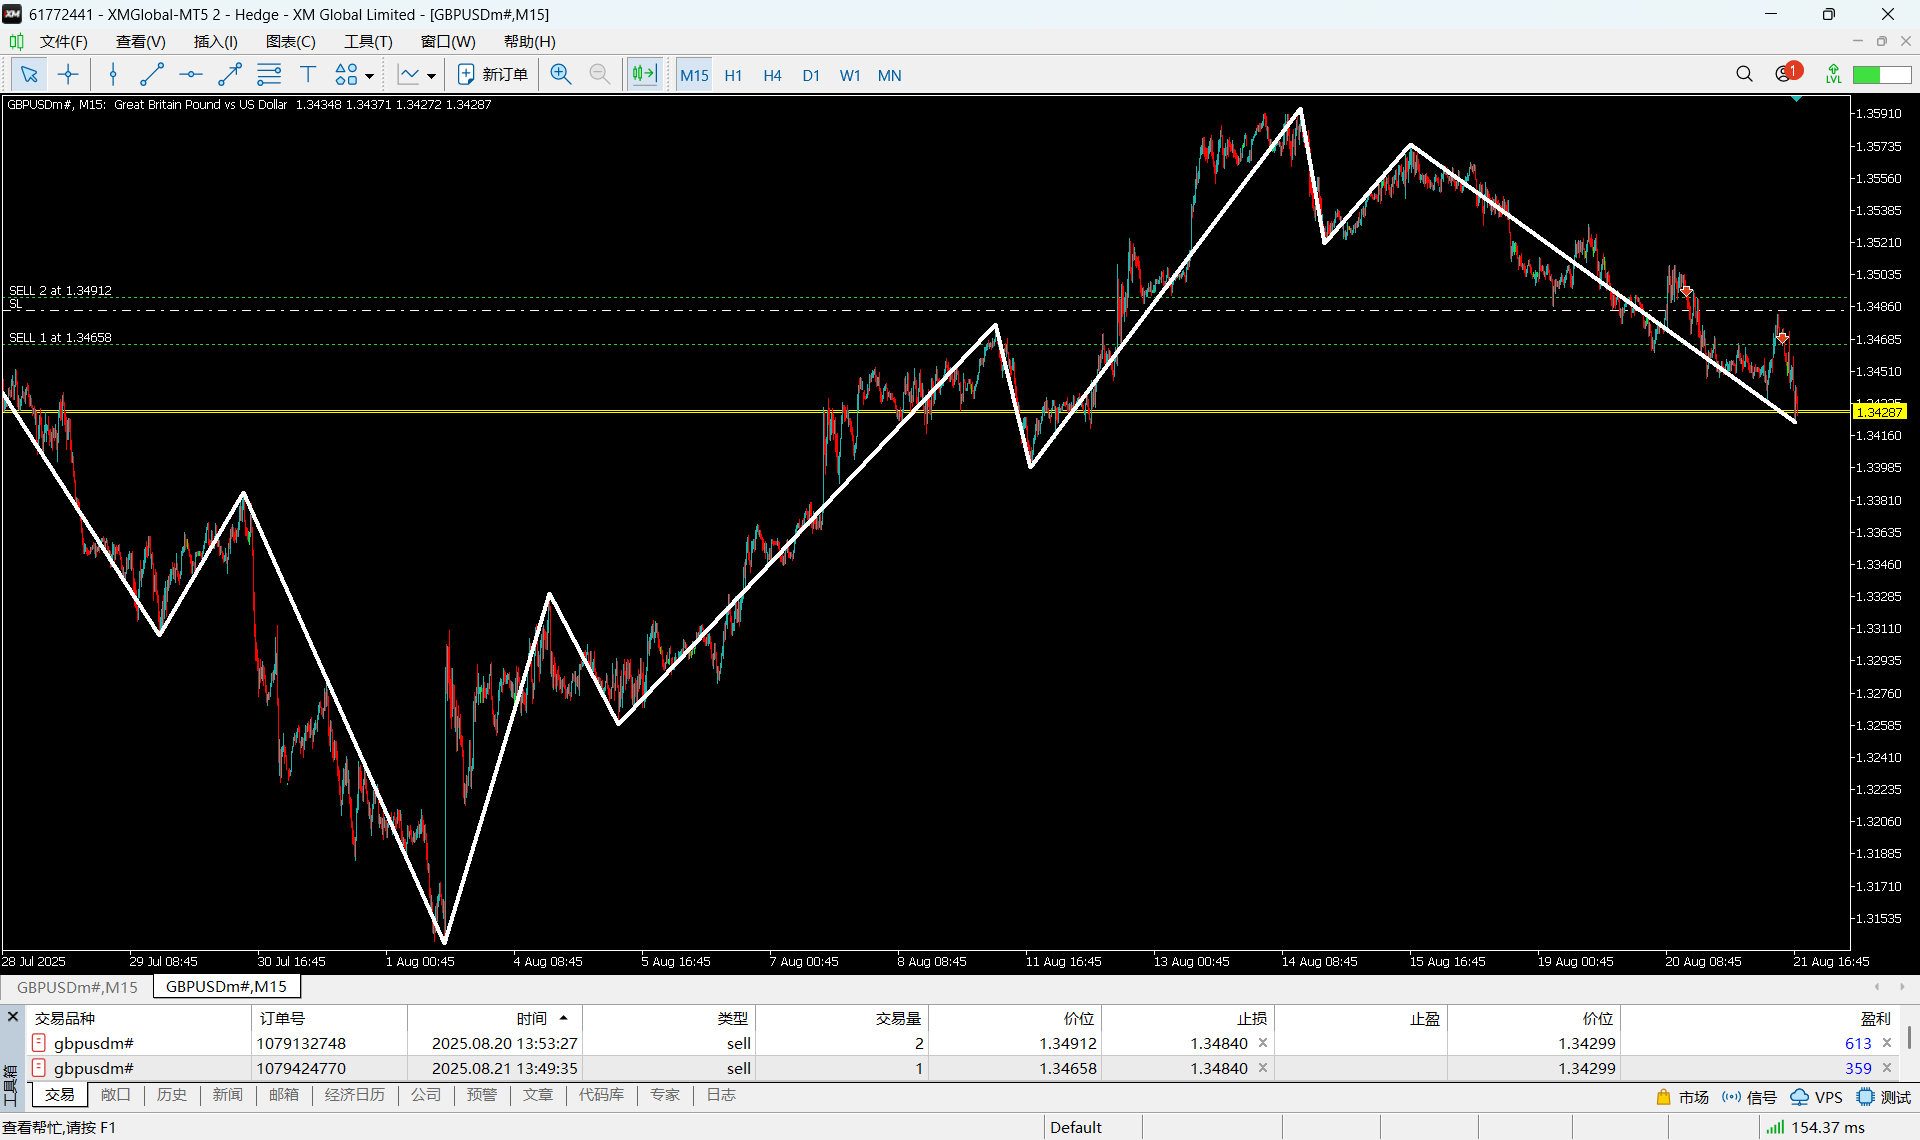
Task: Zoom out of the chart
Action: click(600, 75)
